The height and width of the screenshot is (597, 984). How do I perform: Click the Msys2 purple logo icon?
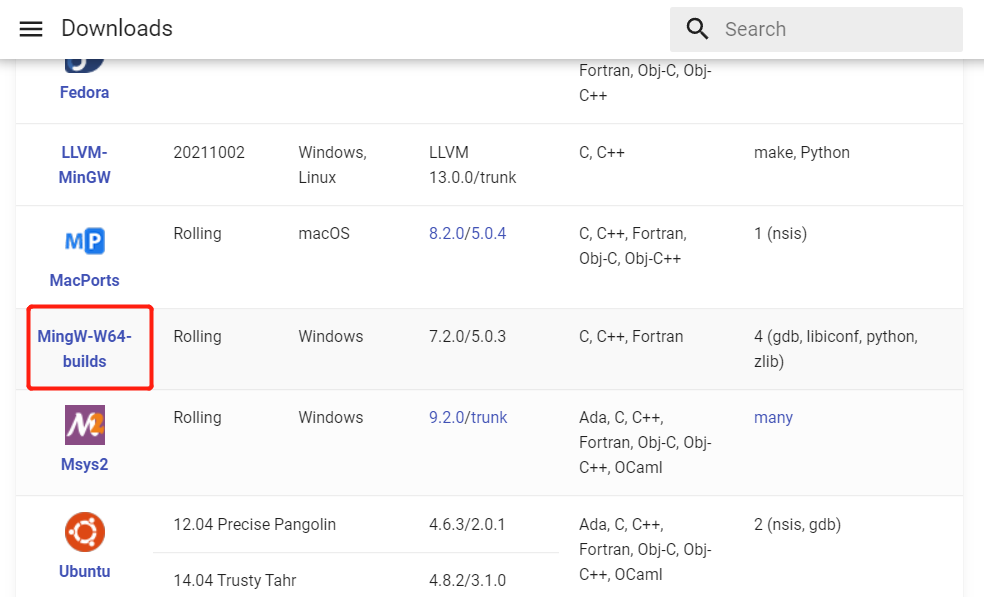point(85,425)
